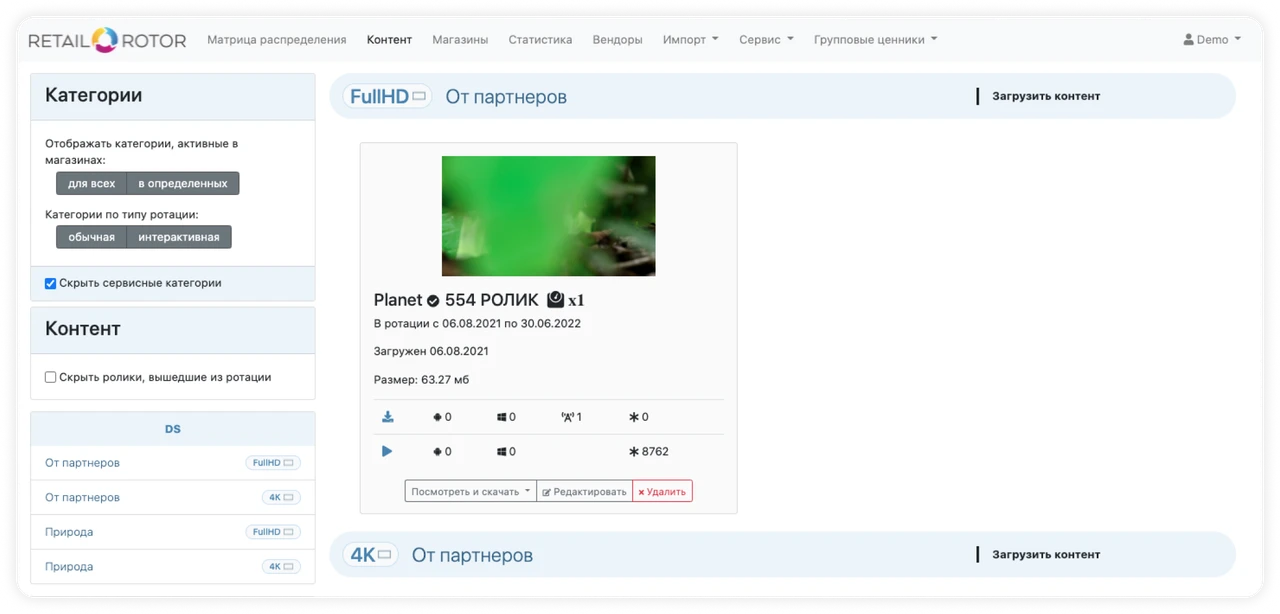Click the Android icon in the play row
This screenshot has height=614, width=1280.
click(x=437, y=451)
